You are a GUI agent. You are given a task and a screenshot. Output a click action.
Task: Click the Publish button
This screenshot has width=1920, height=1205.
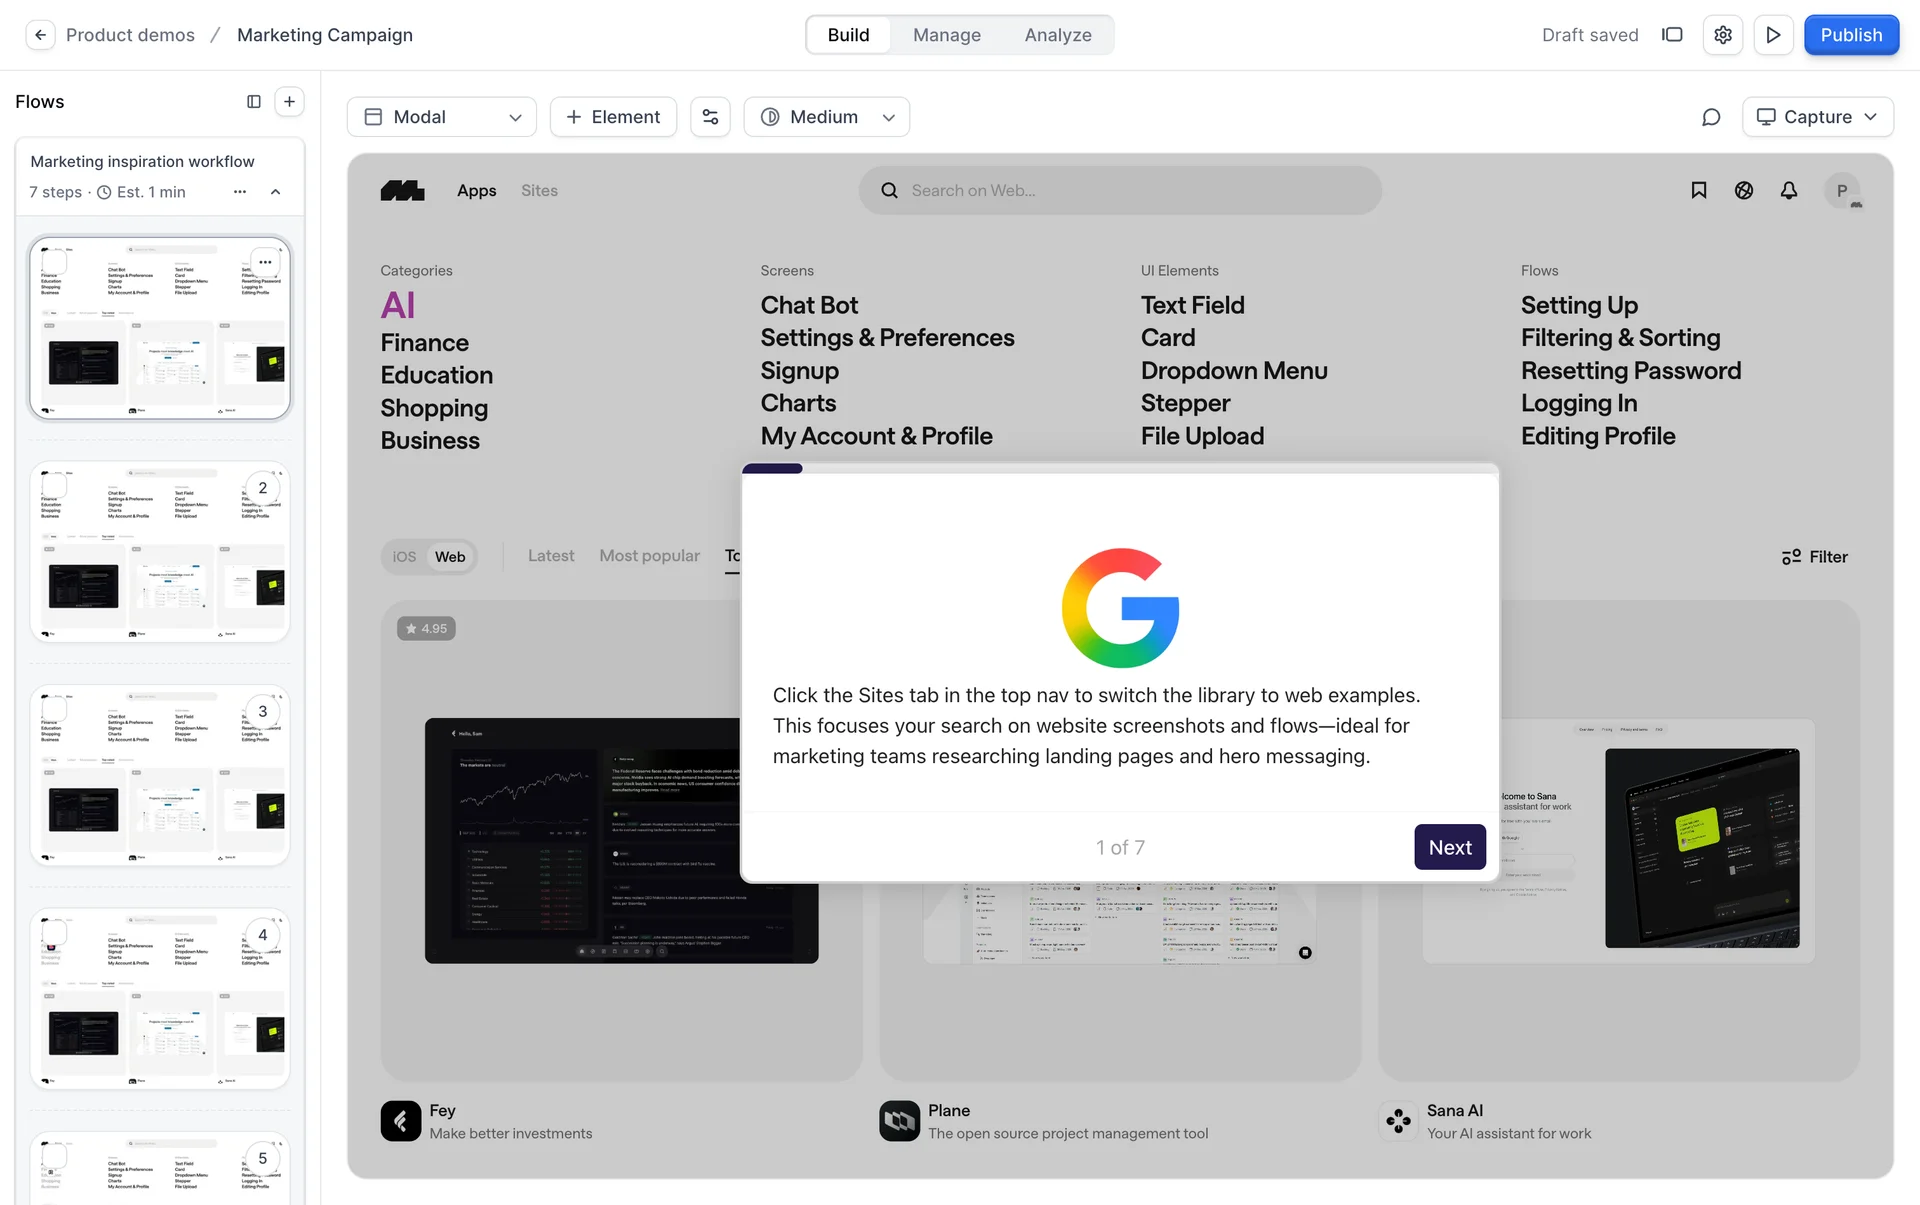[1850, 35]
